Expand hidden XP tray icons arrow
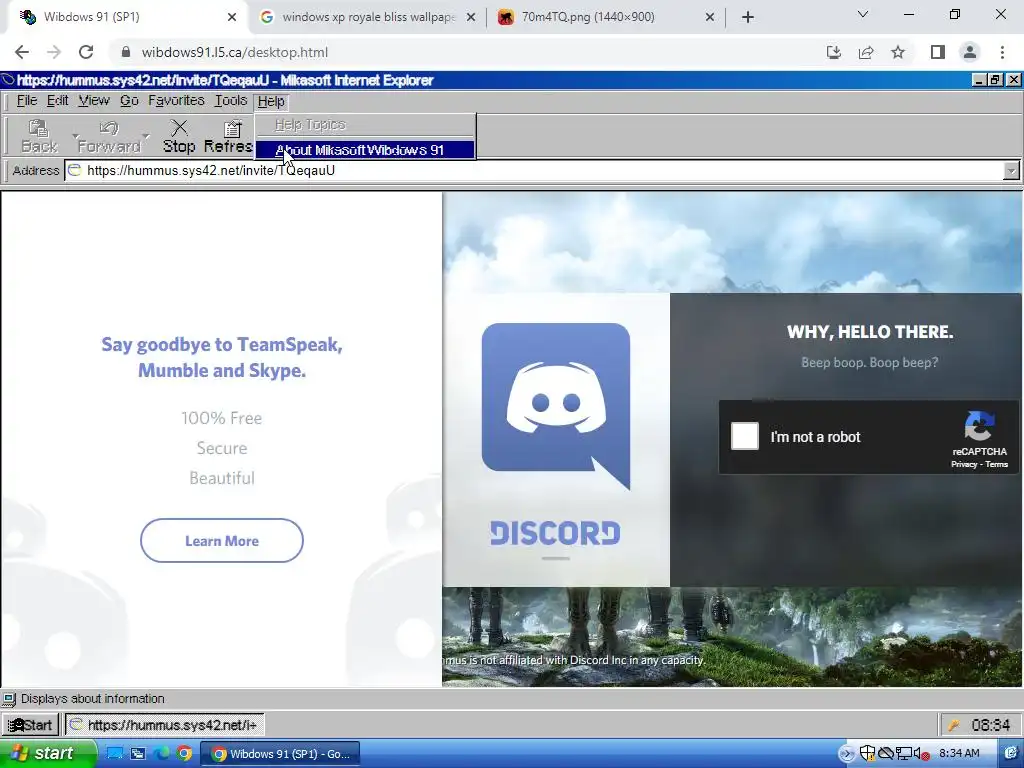The image size is (1024, 768). 846,754
